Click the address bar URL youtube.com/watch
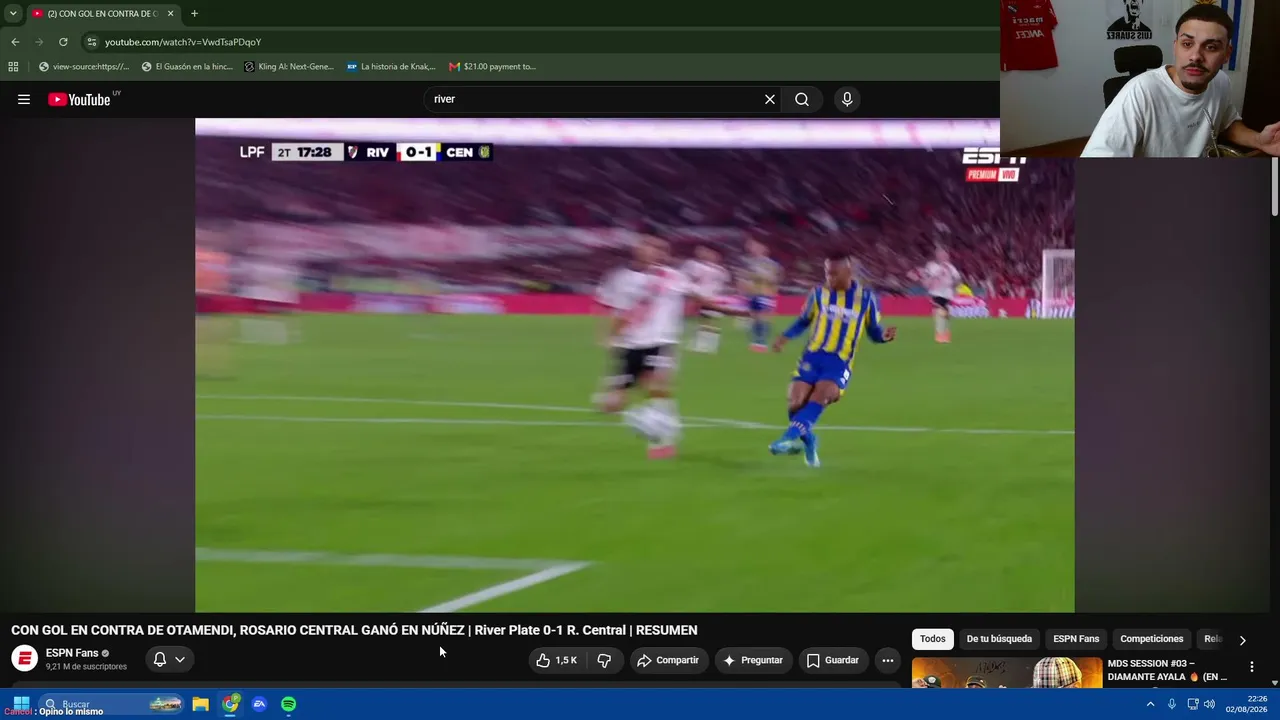Screen dimensions: 1280x720 coord(183,42)
